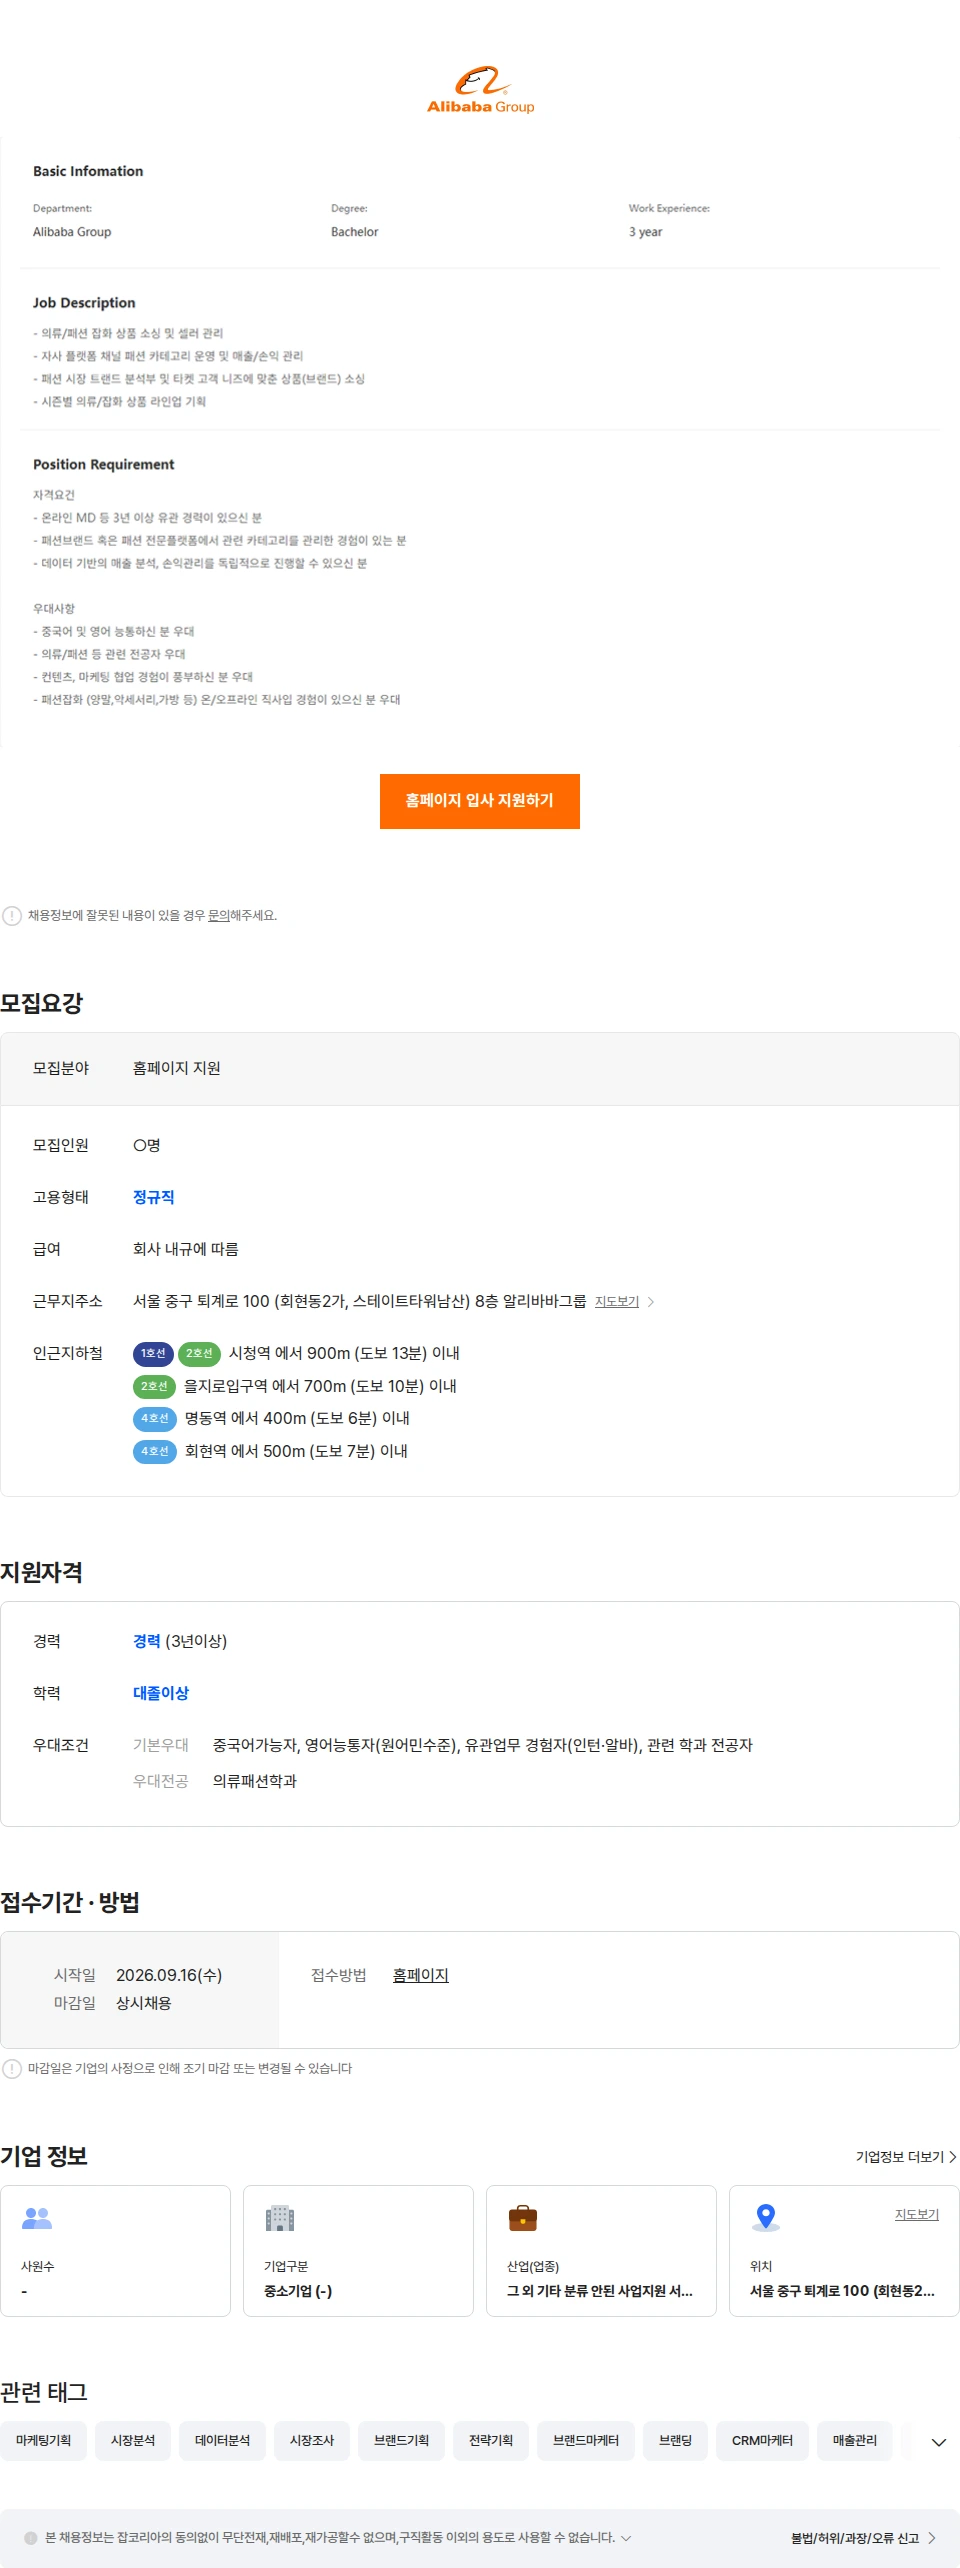Click the chevron after work address 지도보기
Image resolution: width=960 pixels, height=2568 pixels.
pyautogui.click(x=651, y=1302)
